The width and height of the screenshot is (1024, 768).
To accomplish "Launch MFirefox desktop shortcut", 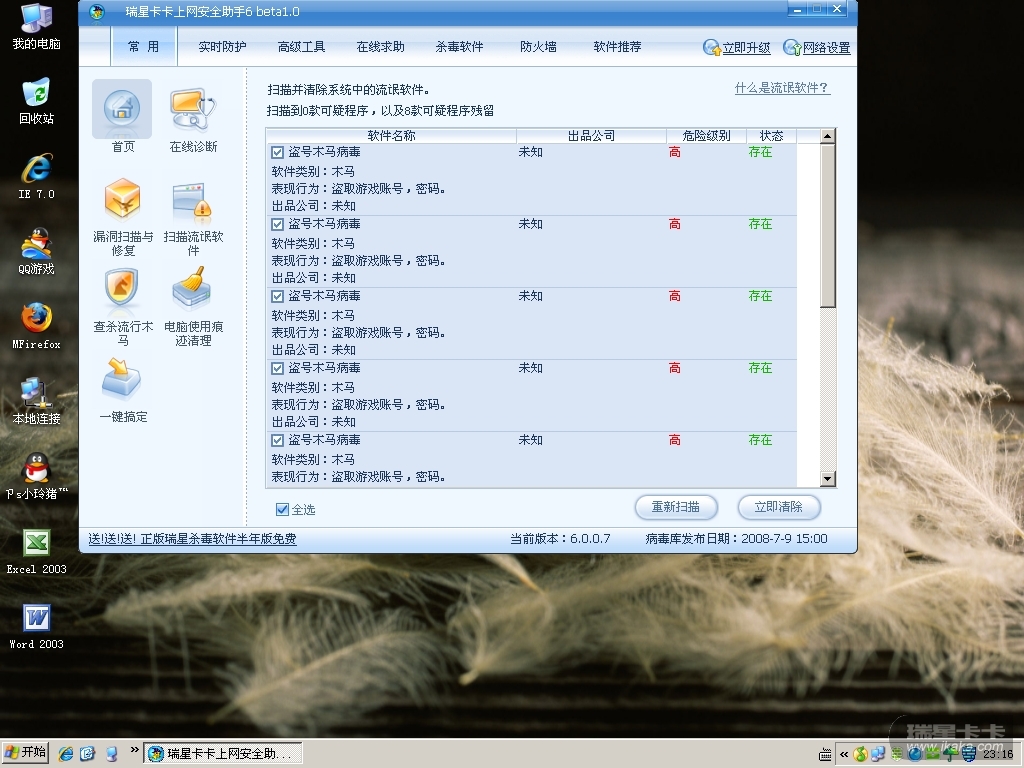I will [x=37, y=327].
